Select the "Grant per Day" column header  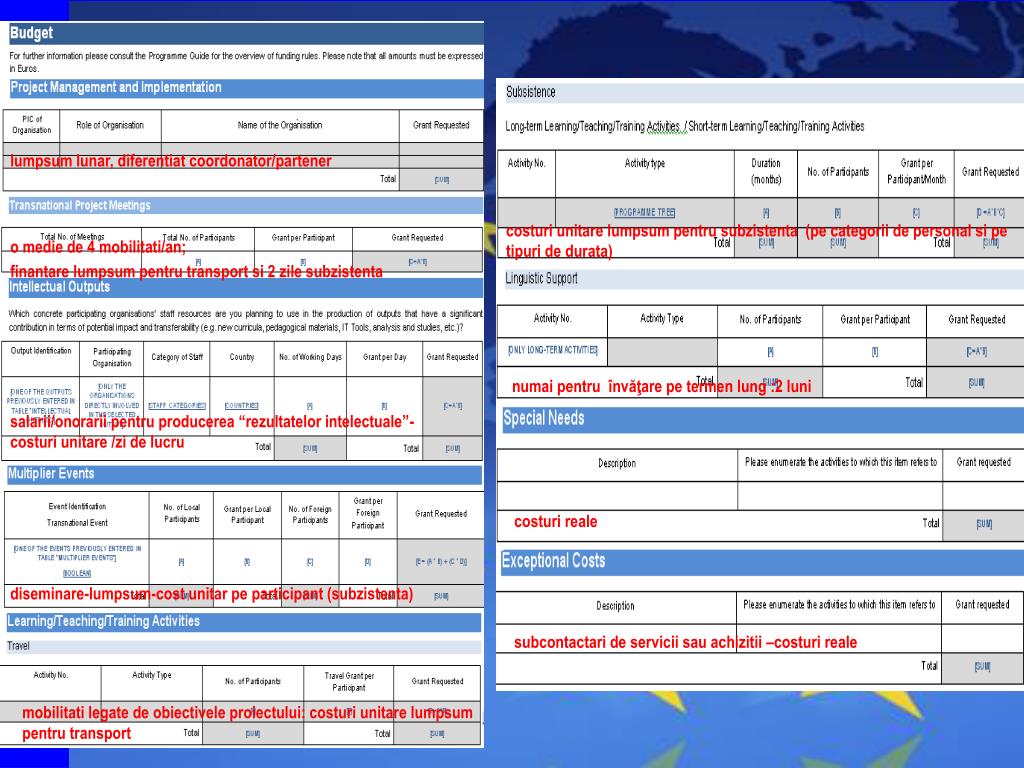pos(385,357)
